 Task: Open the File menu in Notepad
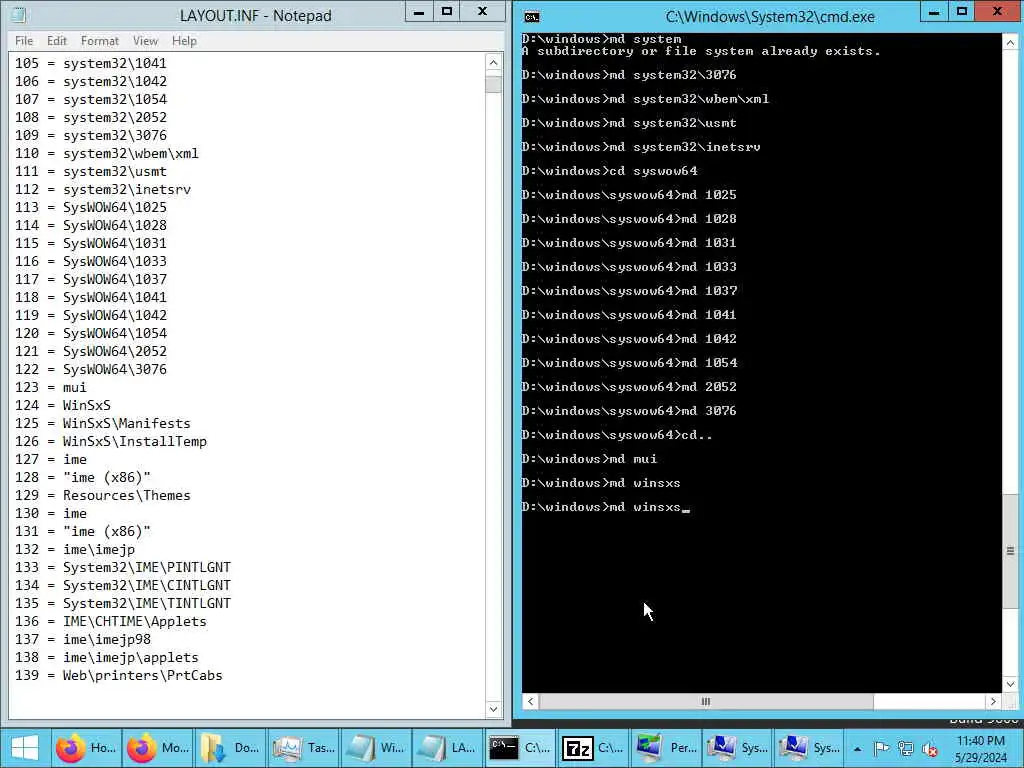click(x=24, y=40)
